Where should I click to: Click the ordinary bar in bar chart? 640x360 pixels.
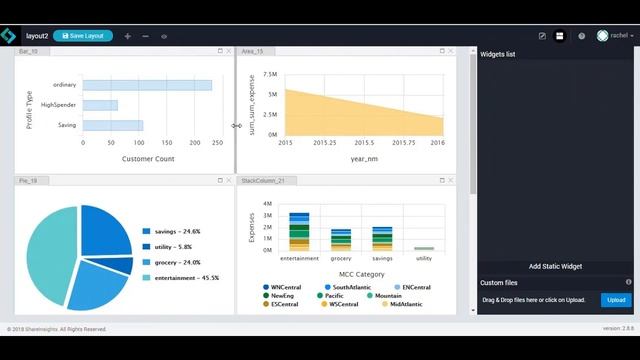pyautogui.click(x=147, y=85)
